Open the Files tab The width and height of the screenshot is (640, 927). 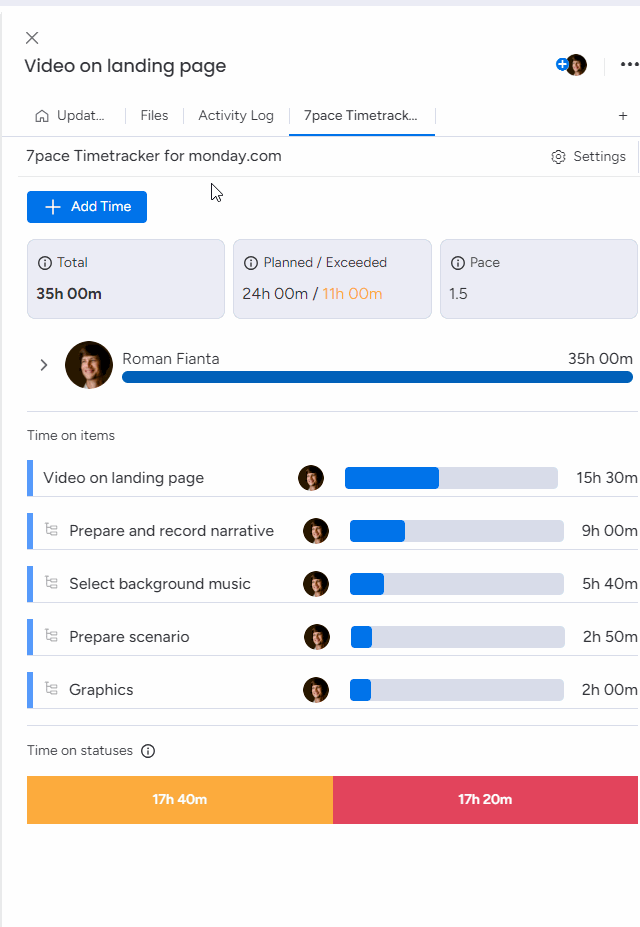(x=154, y=116)
